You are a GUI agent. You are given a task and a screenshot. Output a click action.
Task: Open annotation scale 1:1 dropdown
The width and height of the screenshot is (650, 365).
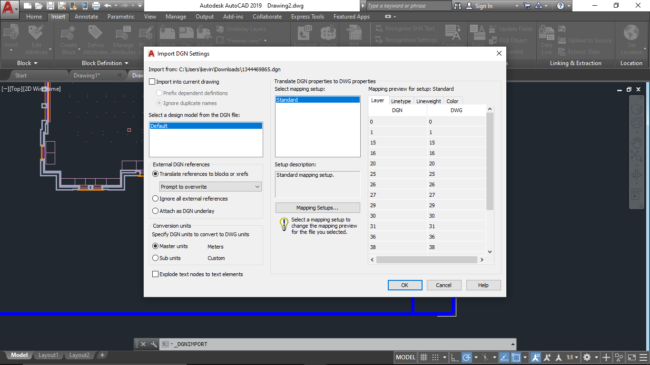pos(572,357)
